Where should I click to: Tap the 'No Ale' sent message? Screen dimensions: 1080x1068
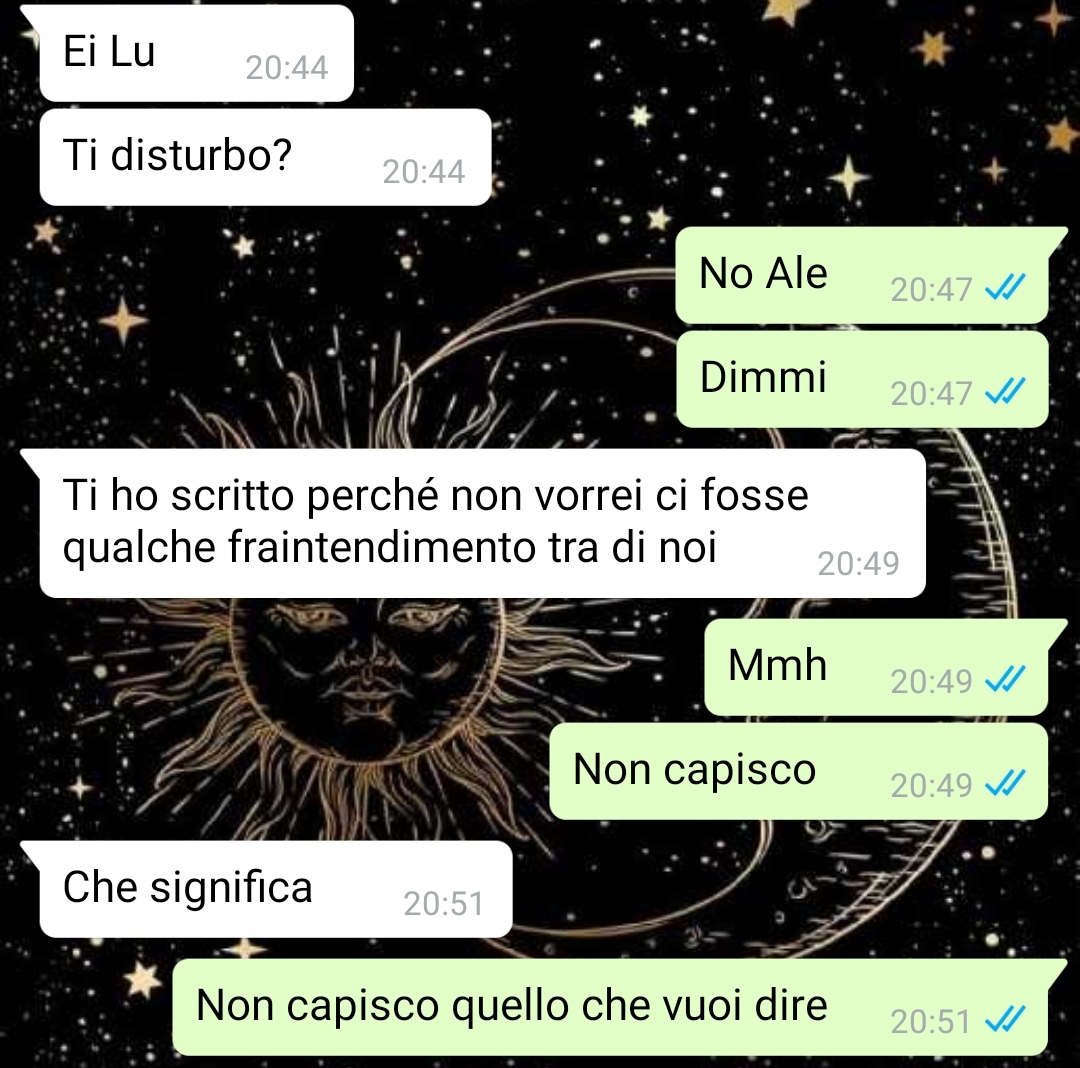[862, 275]
